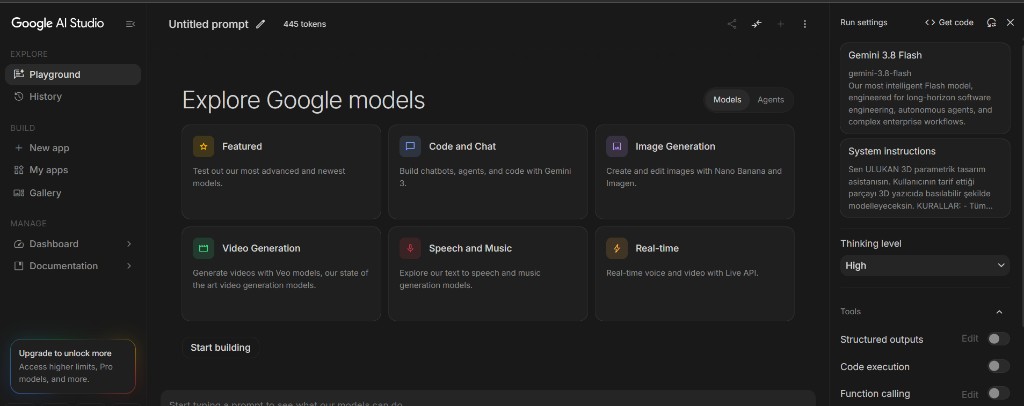The image size is (1024, 406).
Task: Click the Explore Google models heading
Action: pos(303,101)
